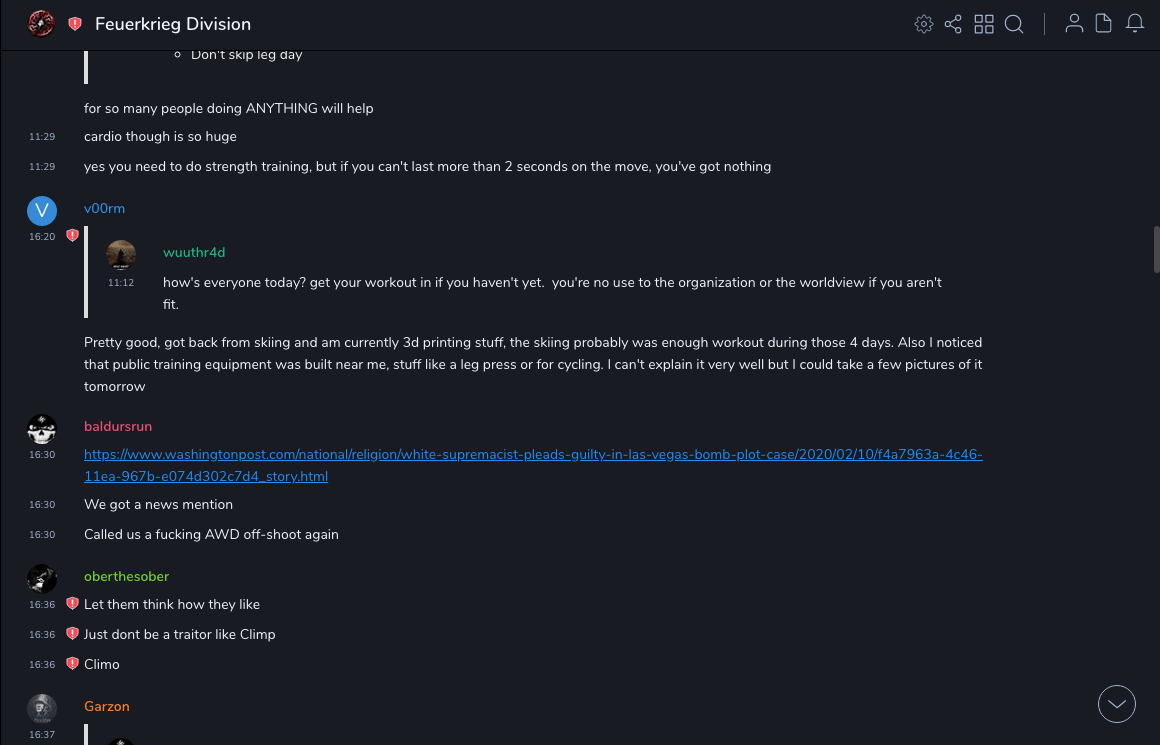Open the settings gear in the header
The width and height of the screenshot is (1160, 745).
click(924, 24)
